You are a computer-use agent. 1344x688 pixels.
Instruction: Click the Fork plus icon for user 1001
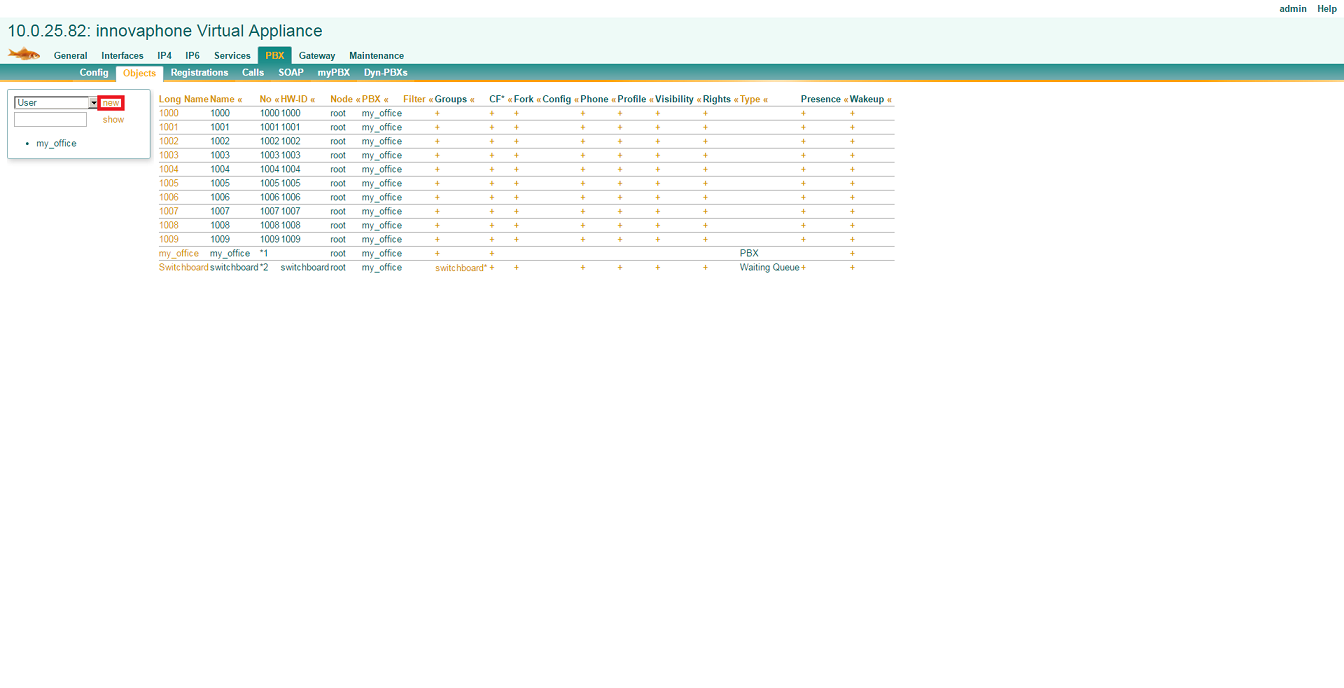click(516, 128)
